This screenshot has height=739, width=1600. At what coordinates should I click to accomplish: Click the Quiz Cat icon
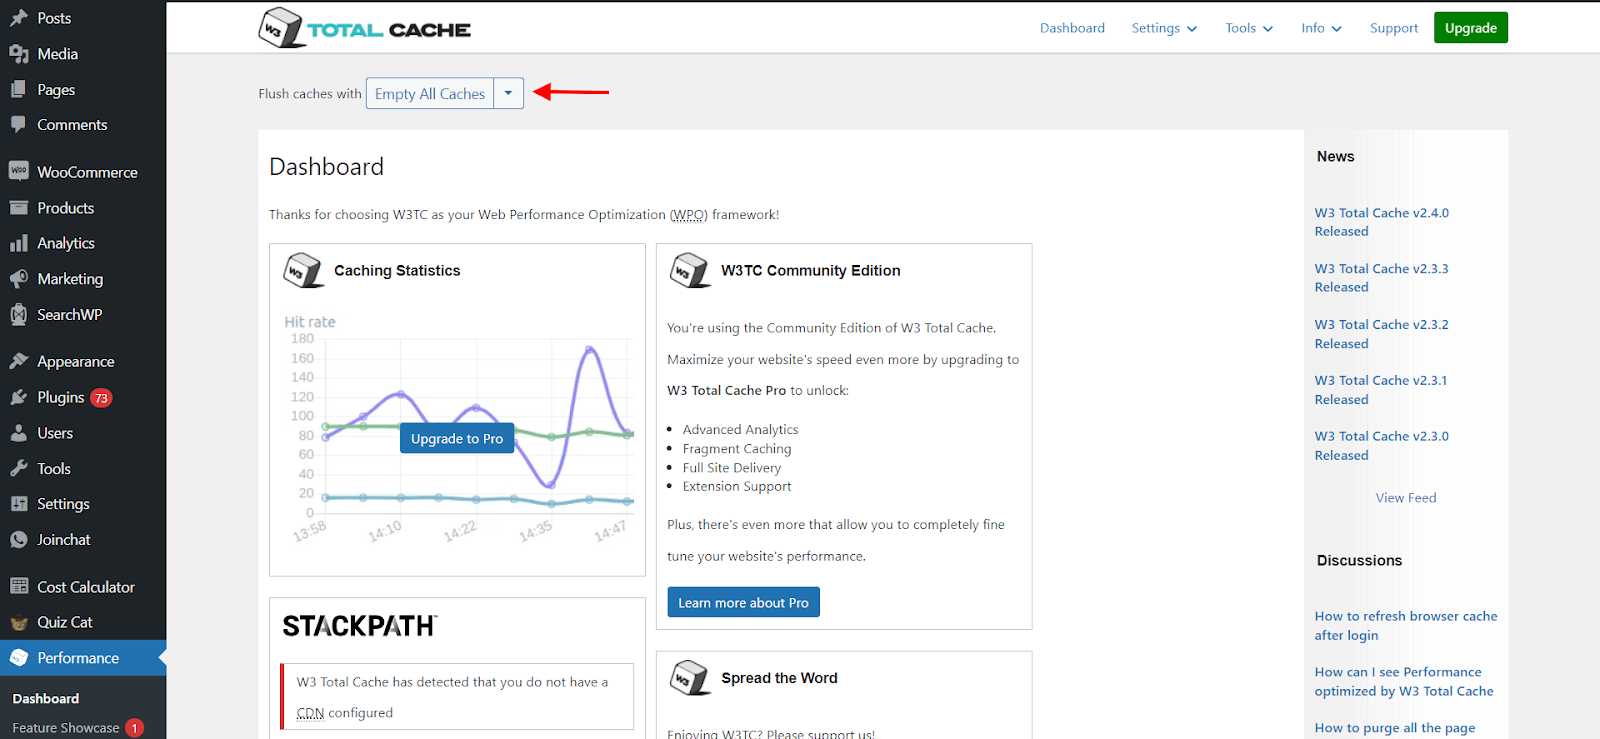click(19, 622)
